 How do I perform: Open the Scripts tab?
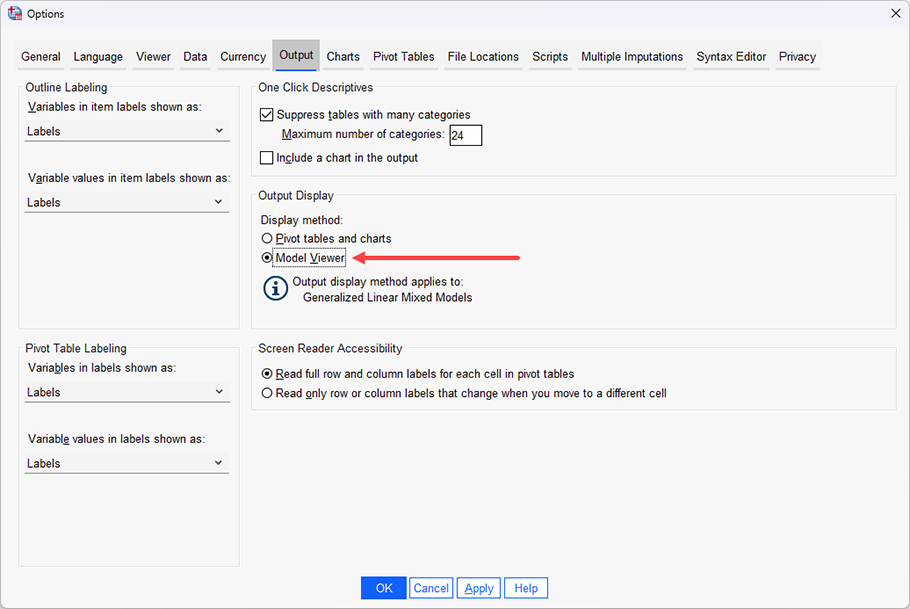click(x=549, y=57)
